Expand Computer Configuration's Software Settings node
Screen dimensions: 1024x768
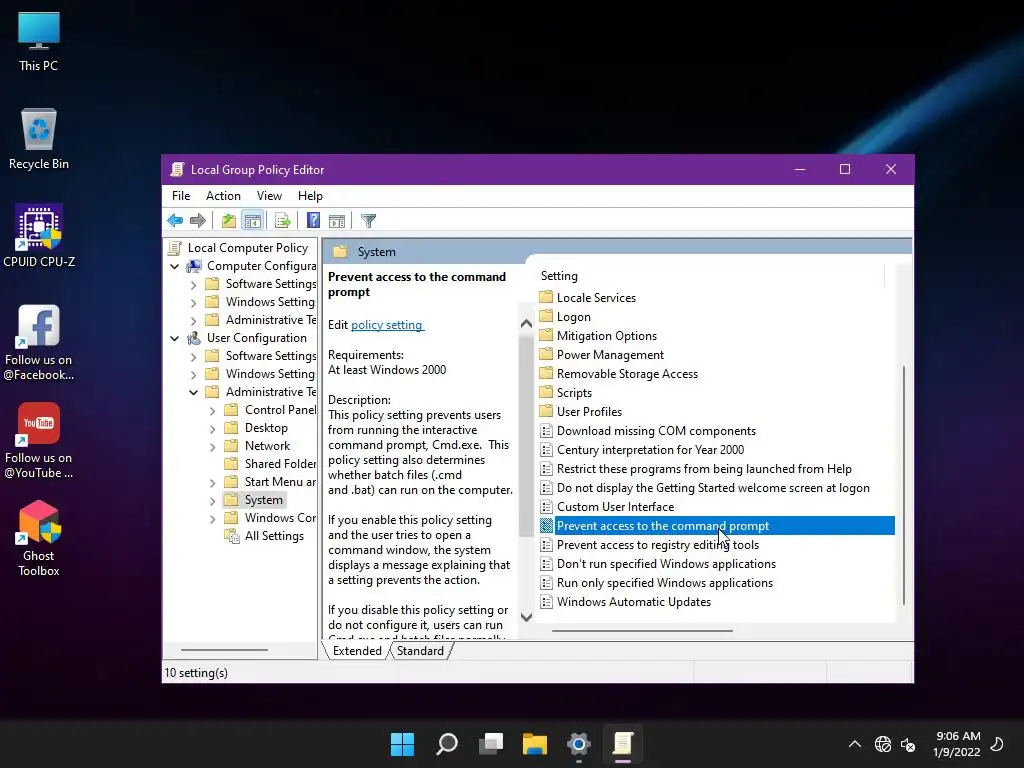coord(193,285)
